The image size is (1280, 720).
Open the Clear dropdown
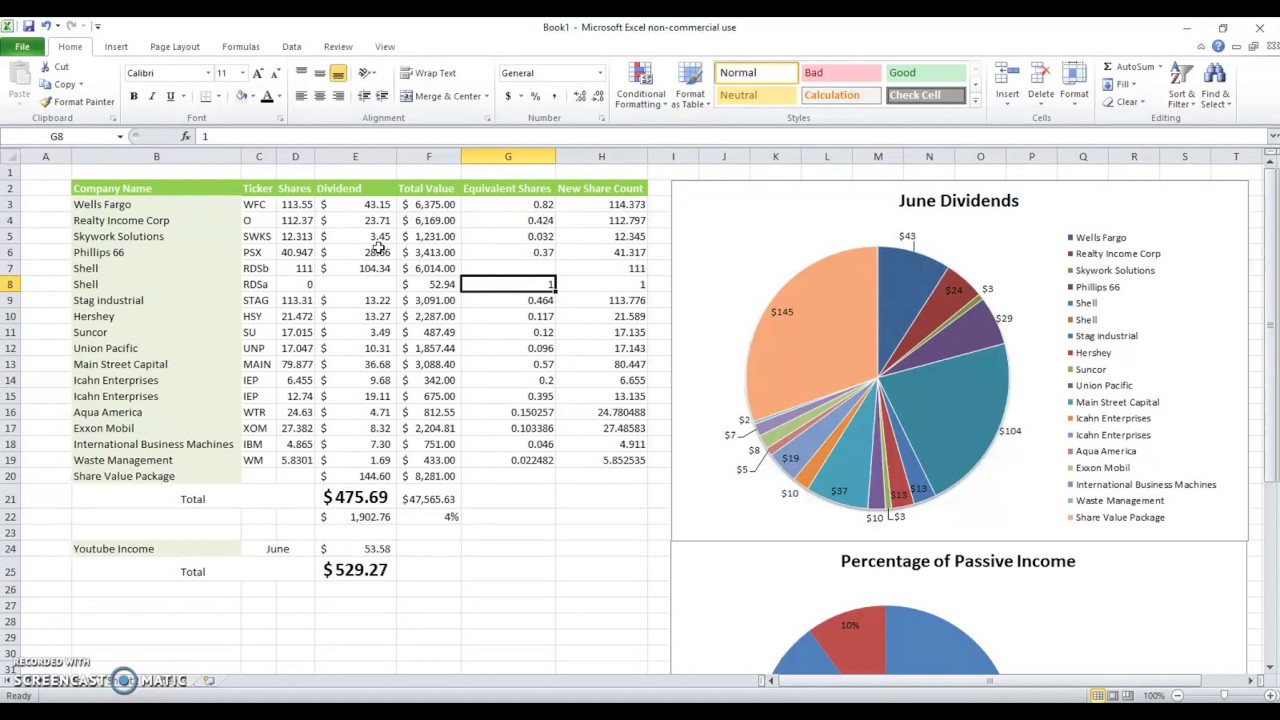(1125, 102)
